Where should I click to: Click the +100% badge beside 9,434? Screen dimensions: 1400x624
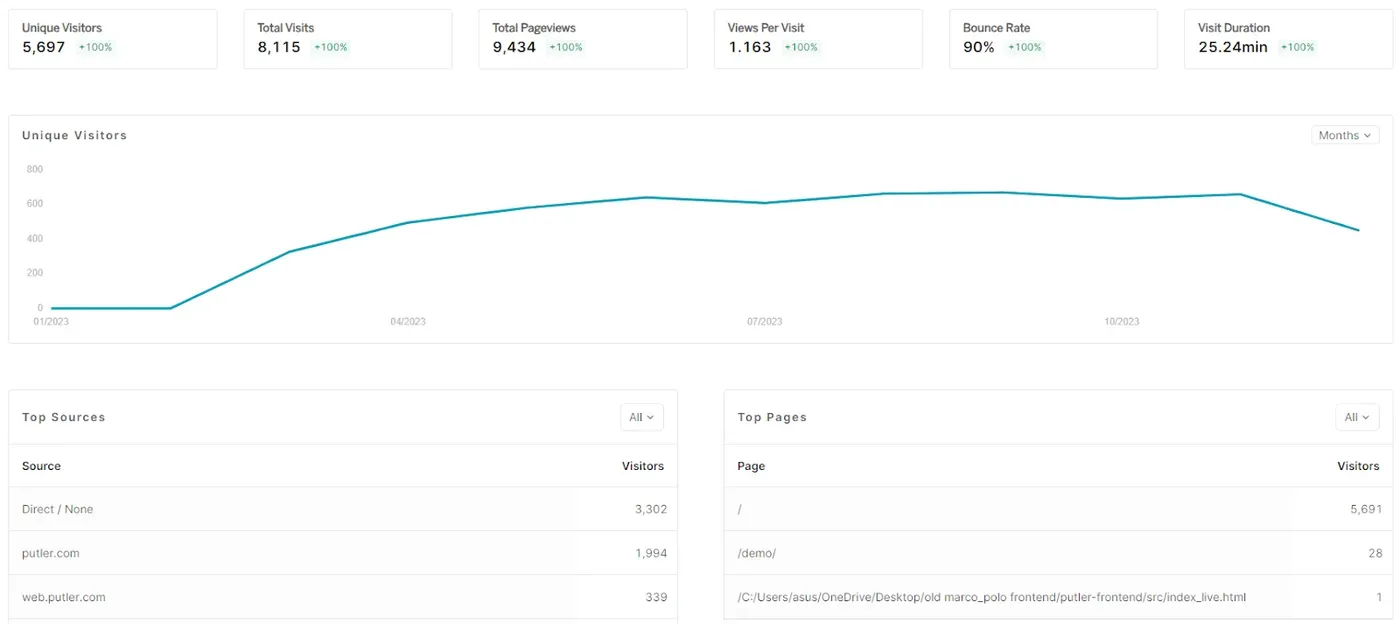pyautogui.click(x=566, y=47)
